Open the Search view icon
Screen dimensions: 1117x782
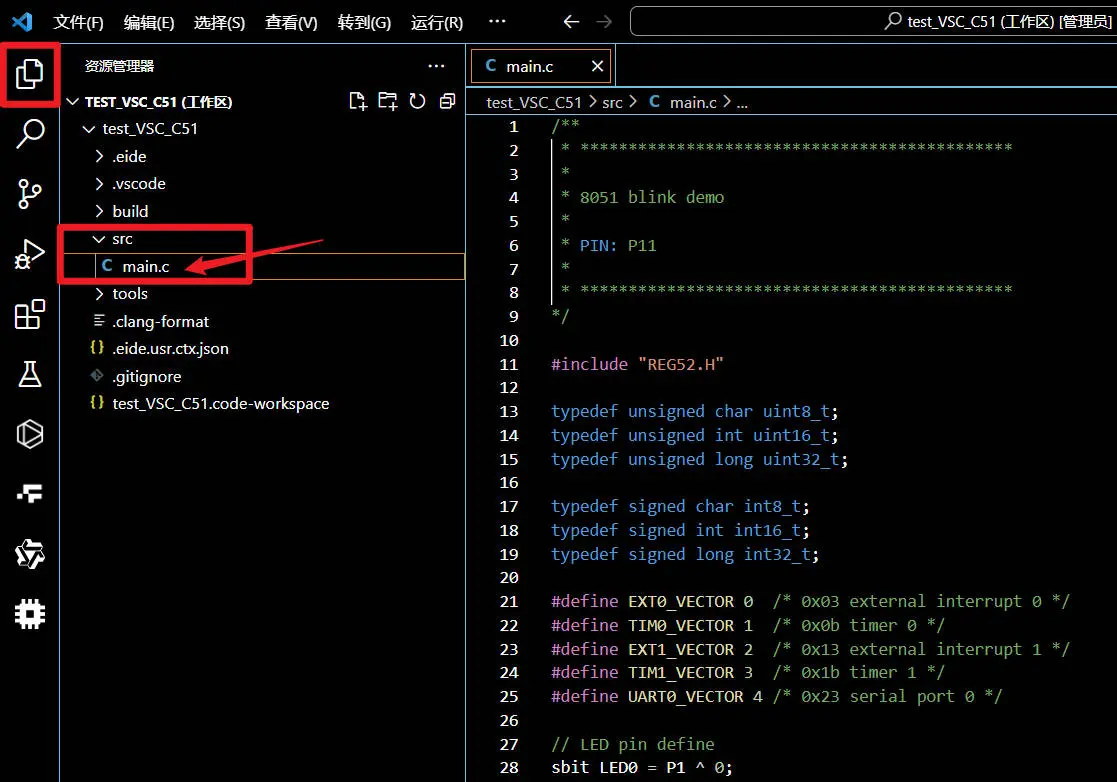(x=30, y=133)
